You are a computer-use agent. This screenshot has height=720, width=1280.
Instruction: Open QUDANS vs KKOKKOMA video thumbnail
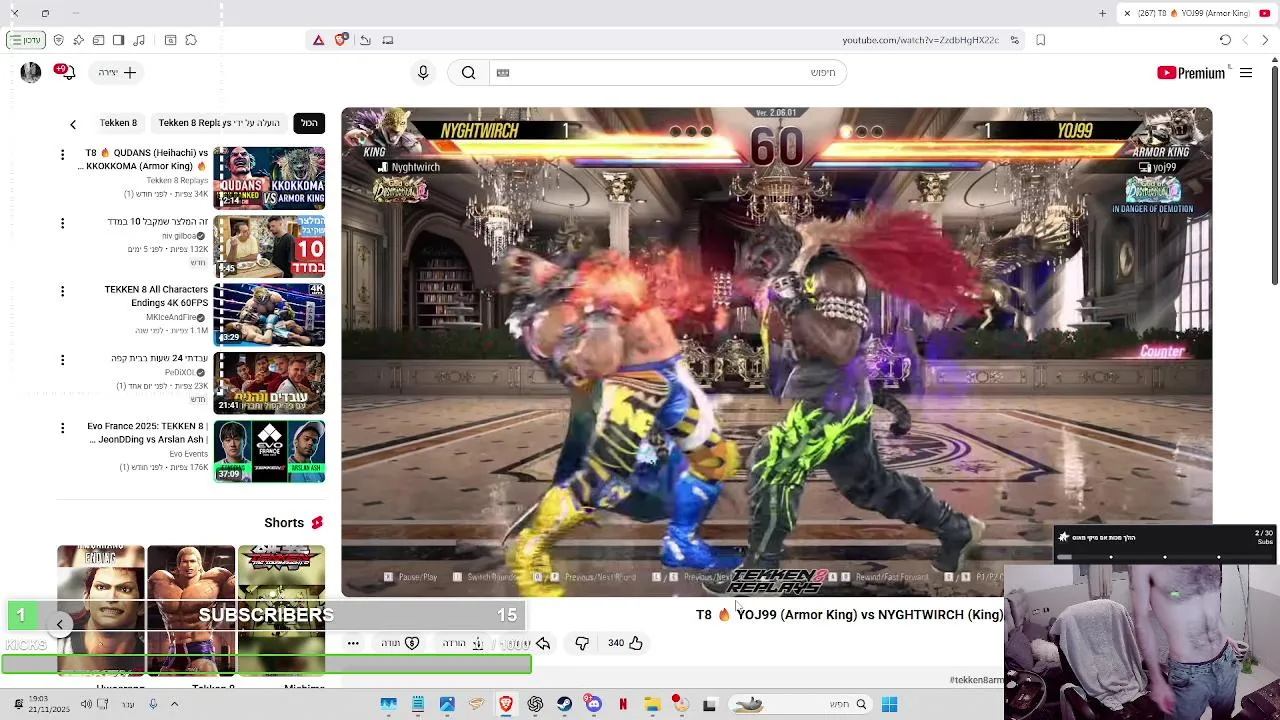tap(269, 177)
